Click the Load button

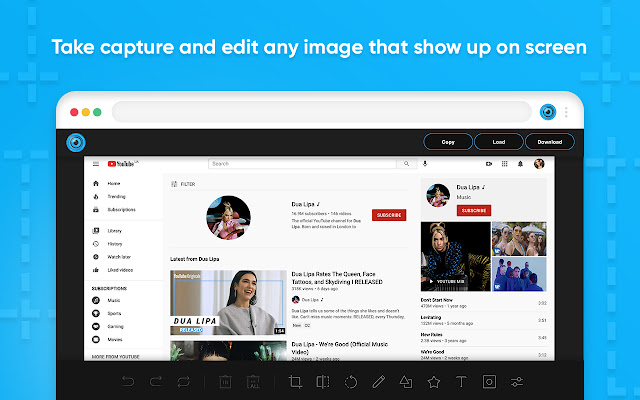(499, 142)
